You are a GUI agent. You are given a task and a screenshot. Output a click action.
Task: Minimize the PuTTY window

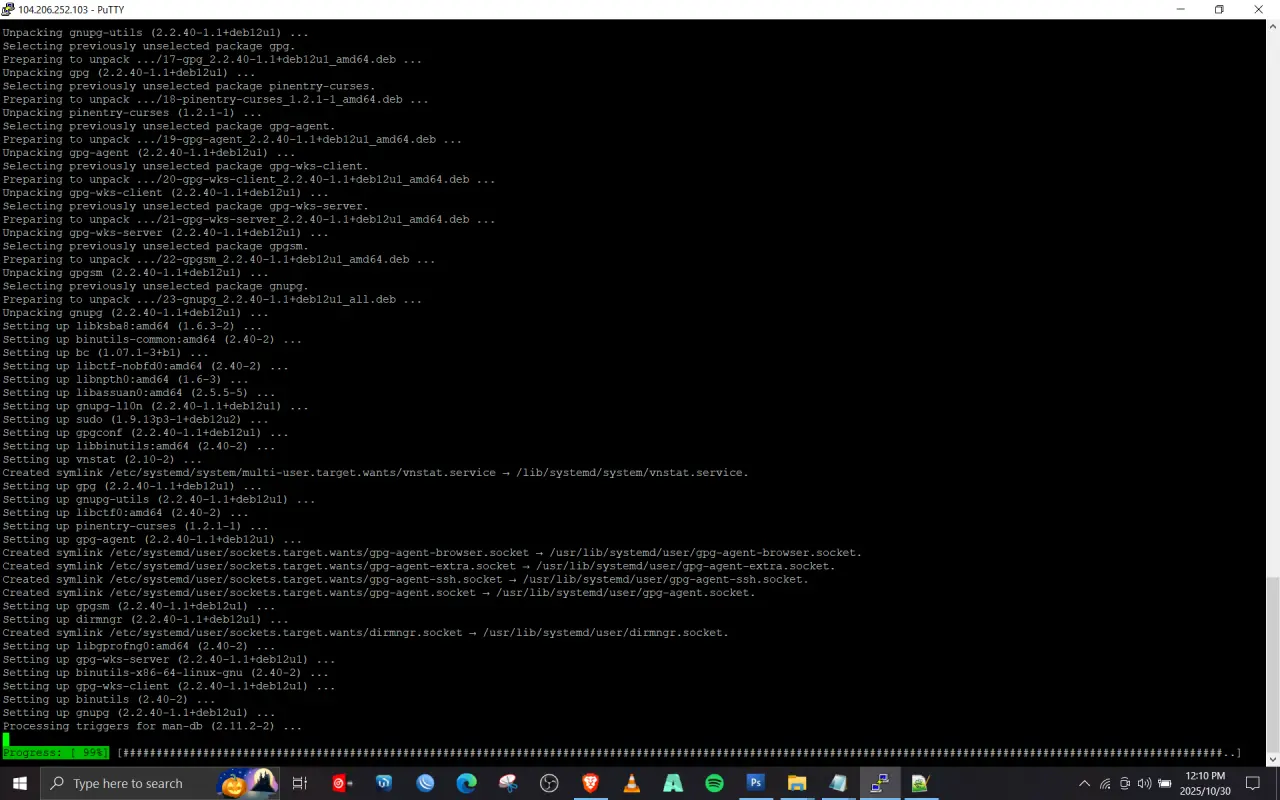[x=1180, y=9]
